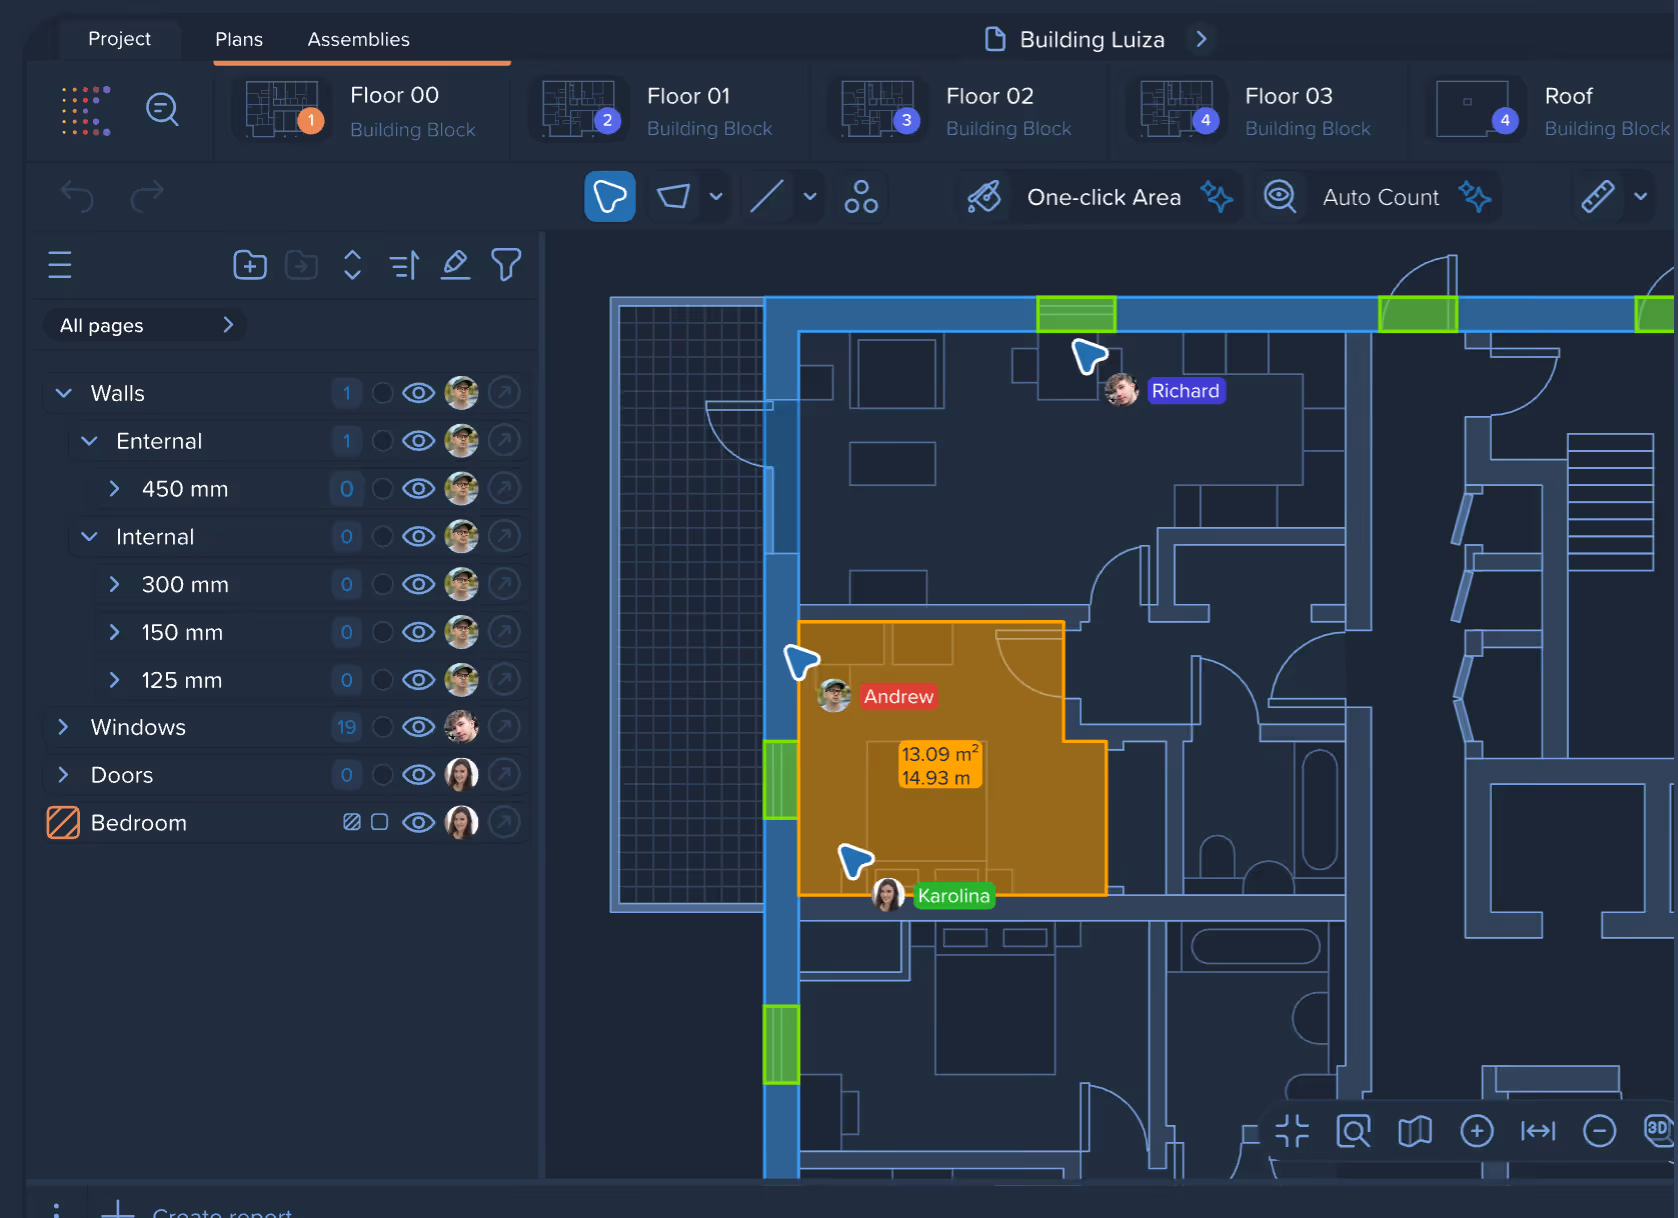Hide the Windows measurements
Viewport: 1678px width, 1218px height.
(418, 727)
